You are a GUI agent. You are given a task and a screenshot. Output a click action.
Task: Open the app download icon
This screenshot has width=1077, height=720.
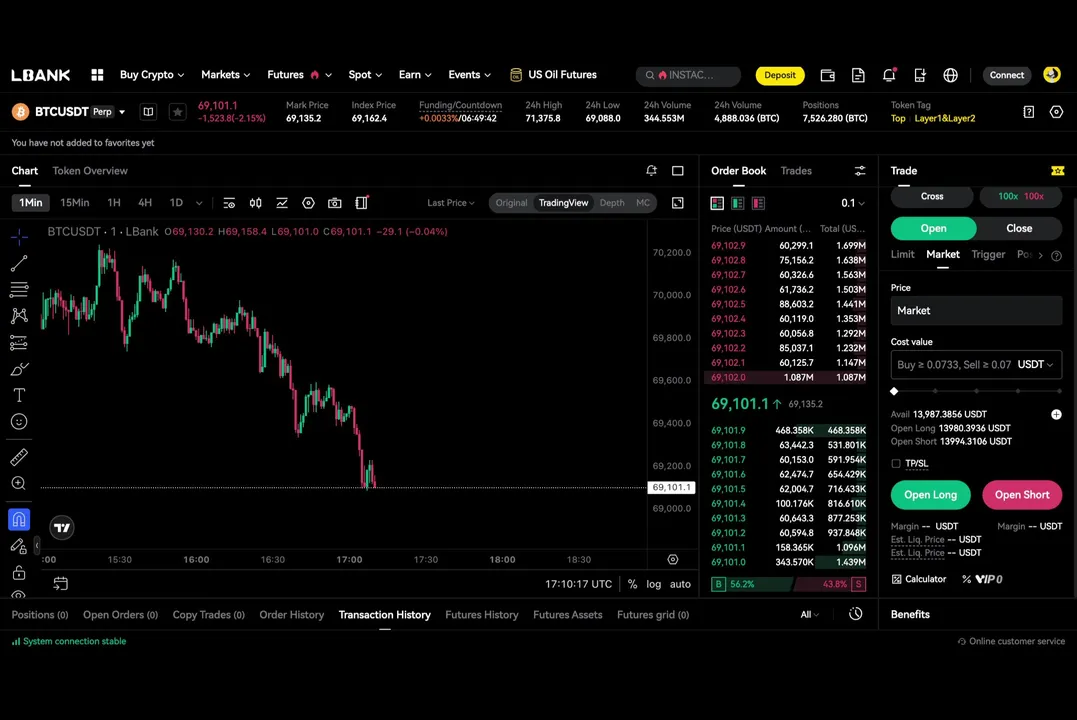(x=920, y=75)
